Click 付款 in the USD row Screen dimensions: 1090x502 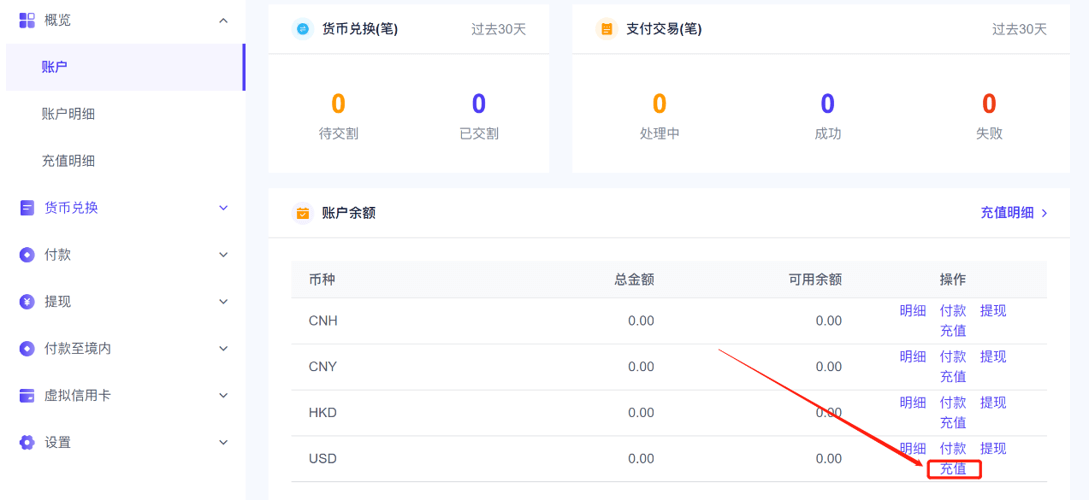pyautogui.click(x=953, y=448)
